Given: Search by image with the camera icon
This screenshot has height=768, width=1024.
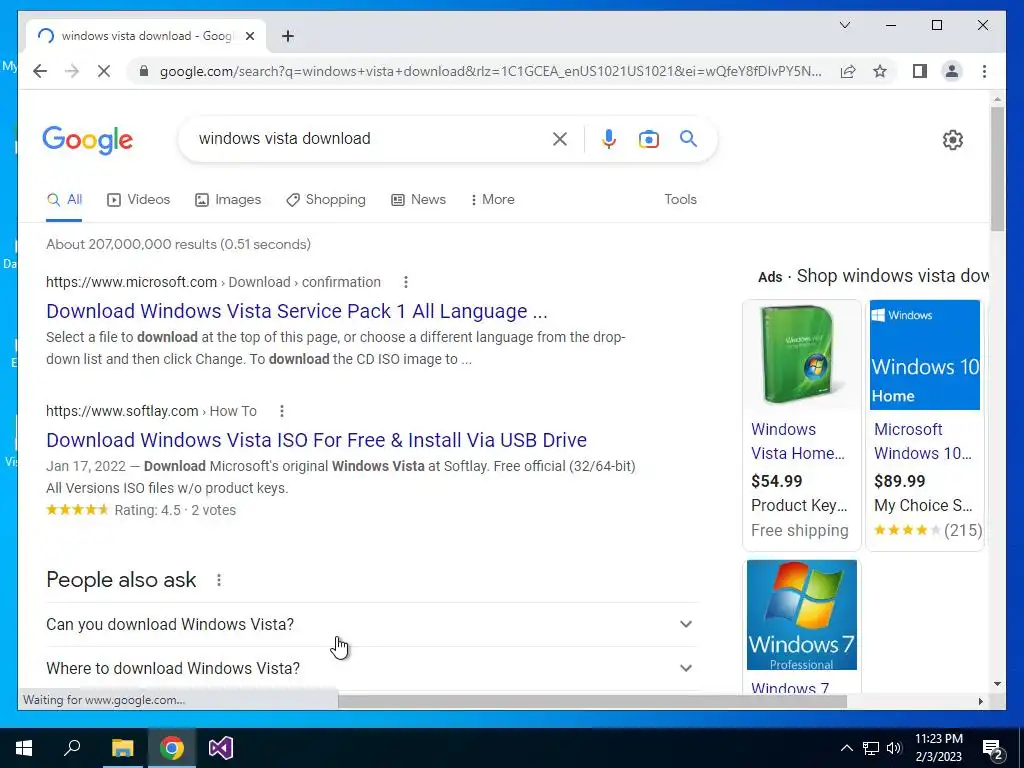Looking at the screenshot, I should click(648, 138).
